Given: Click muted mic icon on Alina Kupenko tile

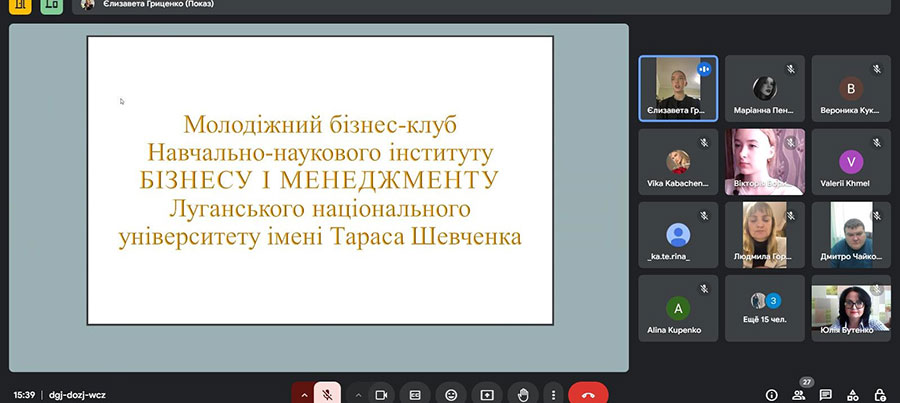Looking at the screenshot, I should [x=704, y=289].
